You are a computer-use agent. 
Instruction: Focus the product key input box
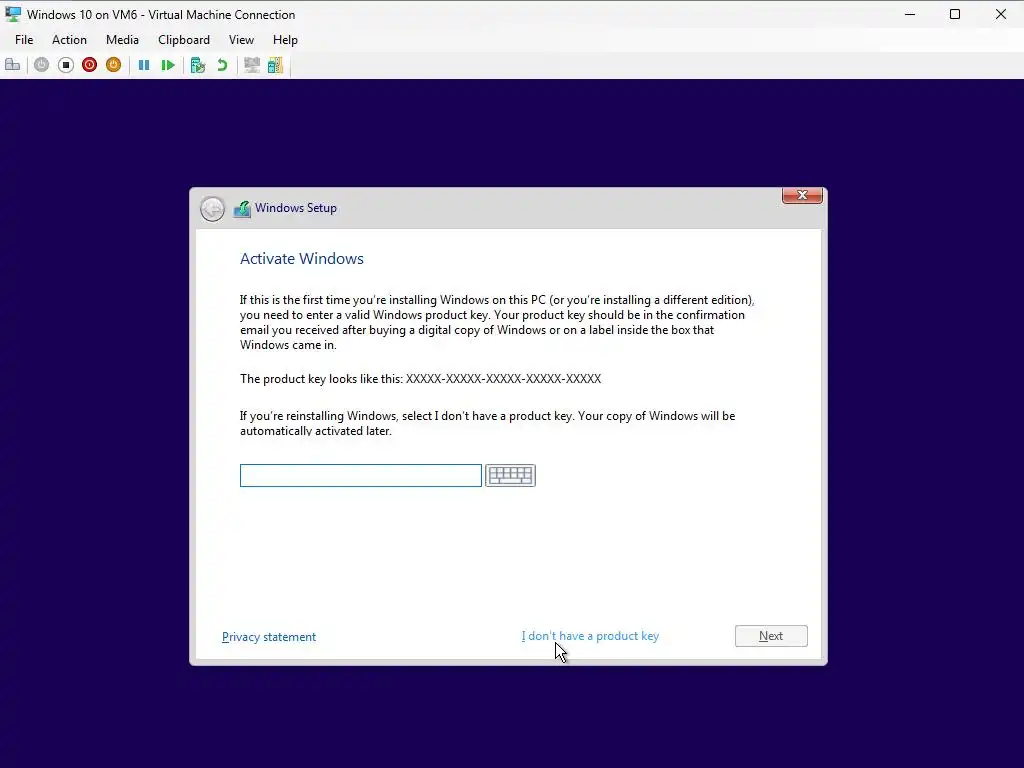click(360, 475)
